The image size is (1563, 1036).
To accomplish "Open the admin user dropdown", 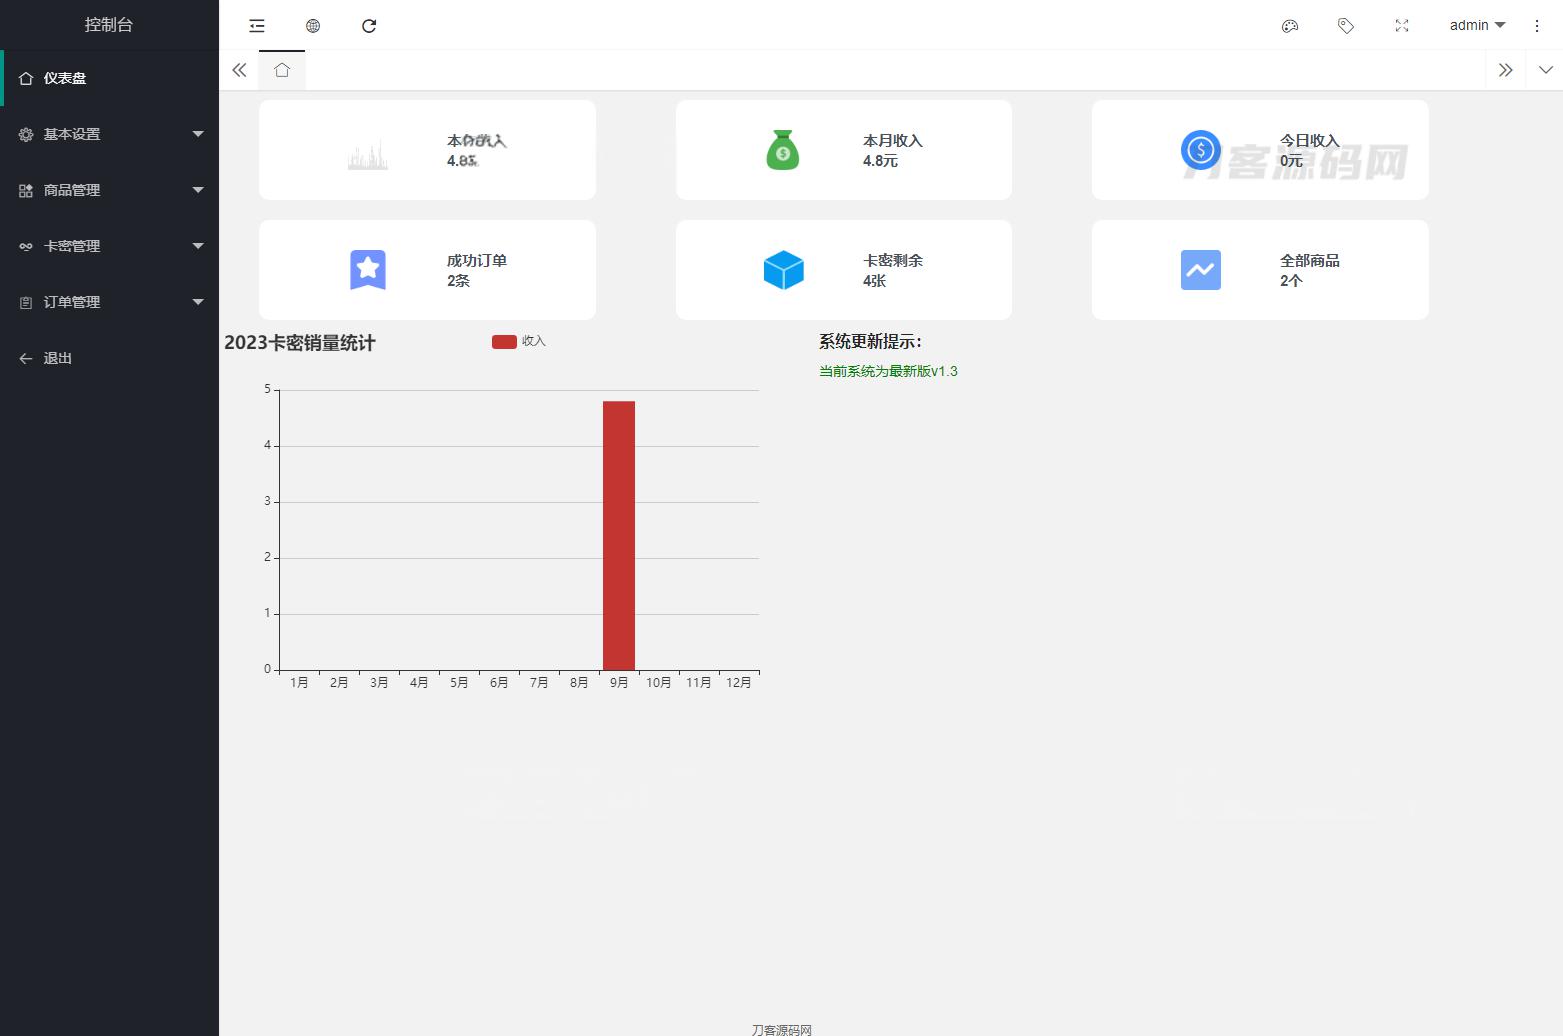I will (1477, 26).
